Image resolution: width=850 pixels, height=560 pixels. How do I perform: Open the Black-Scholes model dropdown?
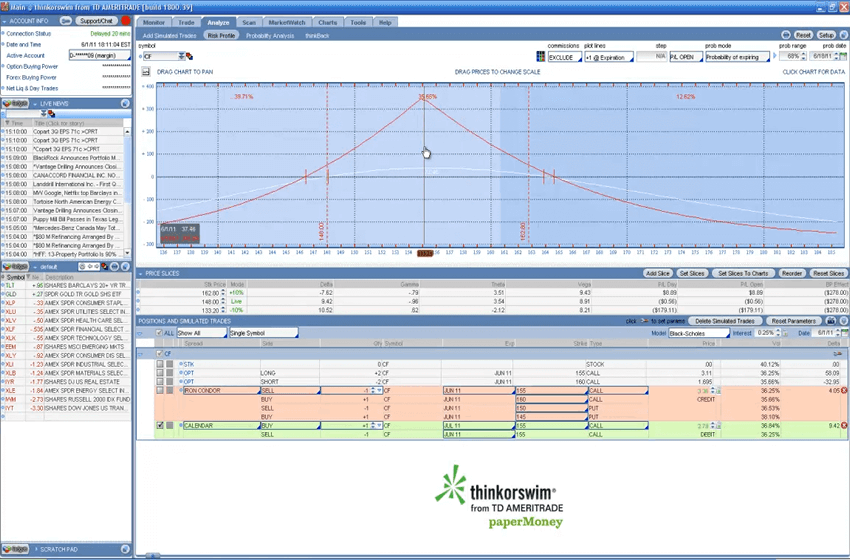coord(699,333)
